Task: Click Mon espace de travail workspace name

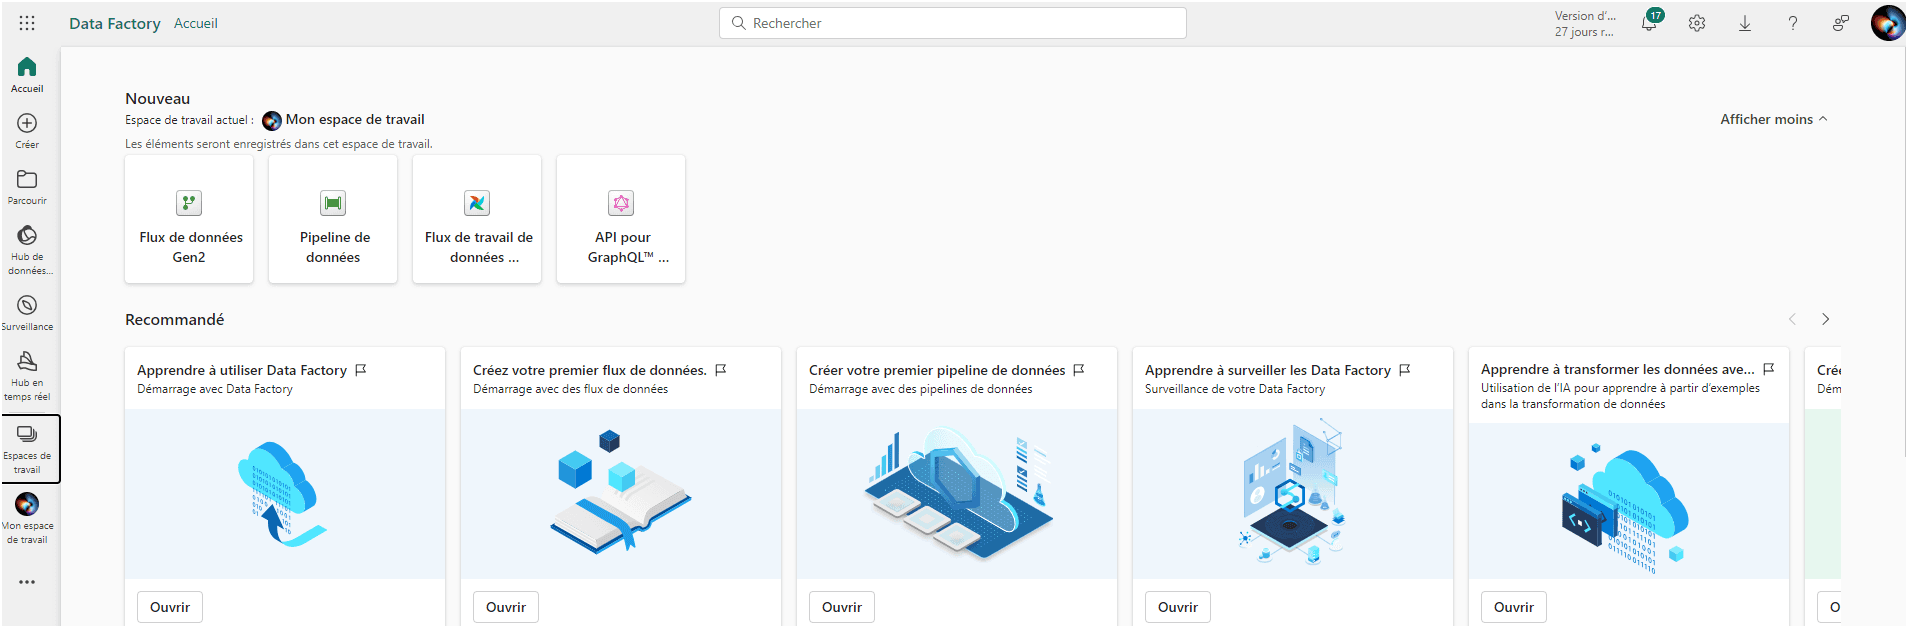Action: tap(355, 119)
